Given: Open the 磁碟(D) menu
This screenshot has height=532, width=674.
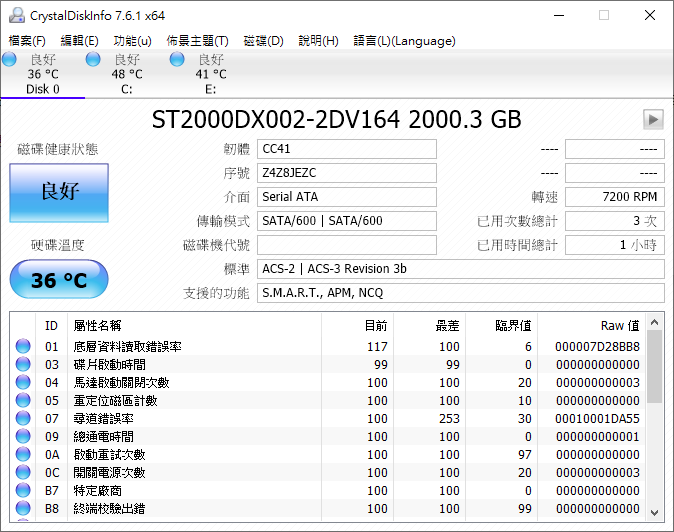Looking at the screenshot, I should (x=263, y=41).
